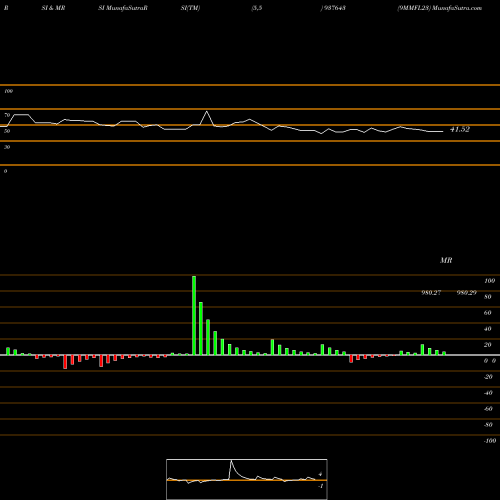Click the 'SI & MR' header text
The image size is (500, 500).
[x=53, y=8]
